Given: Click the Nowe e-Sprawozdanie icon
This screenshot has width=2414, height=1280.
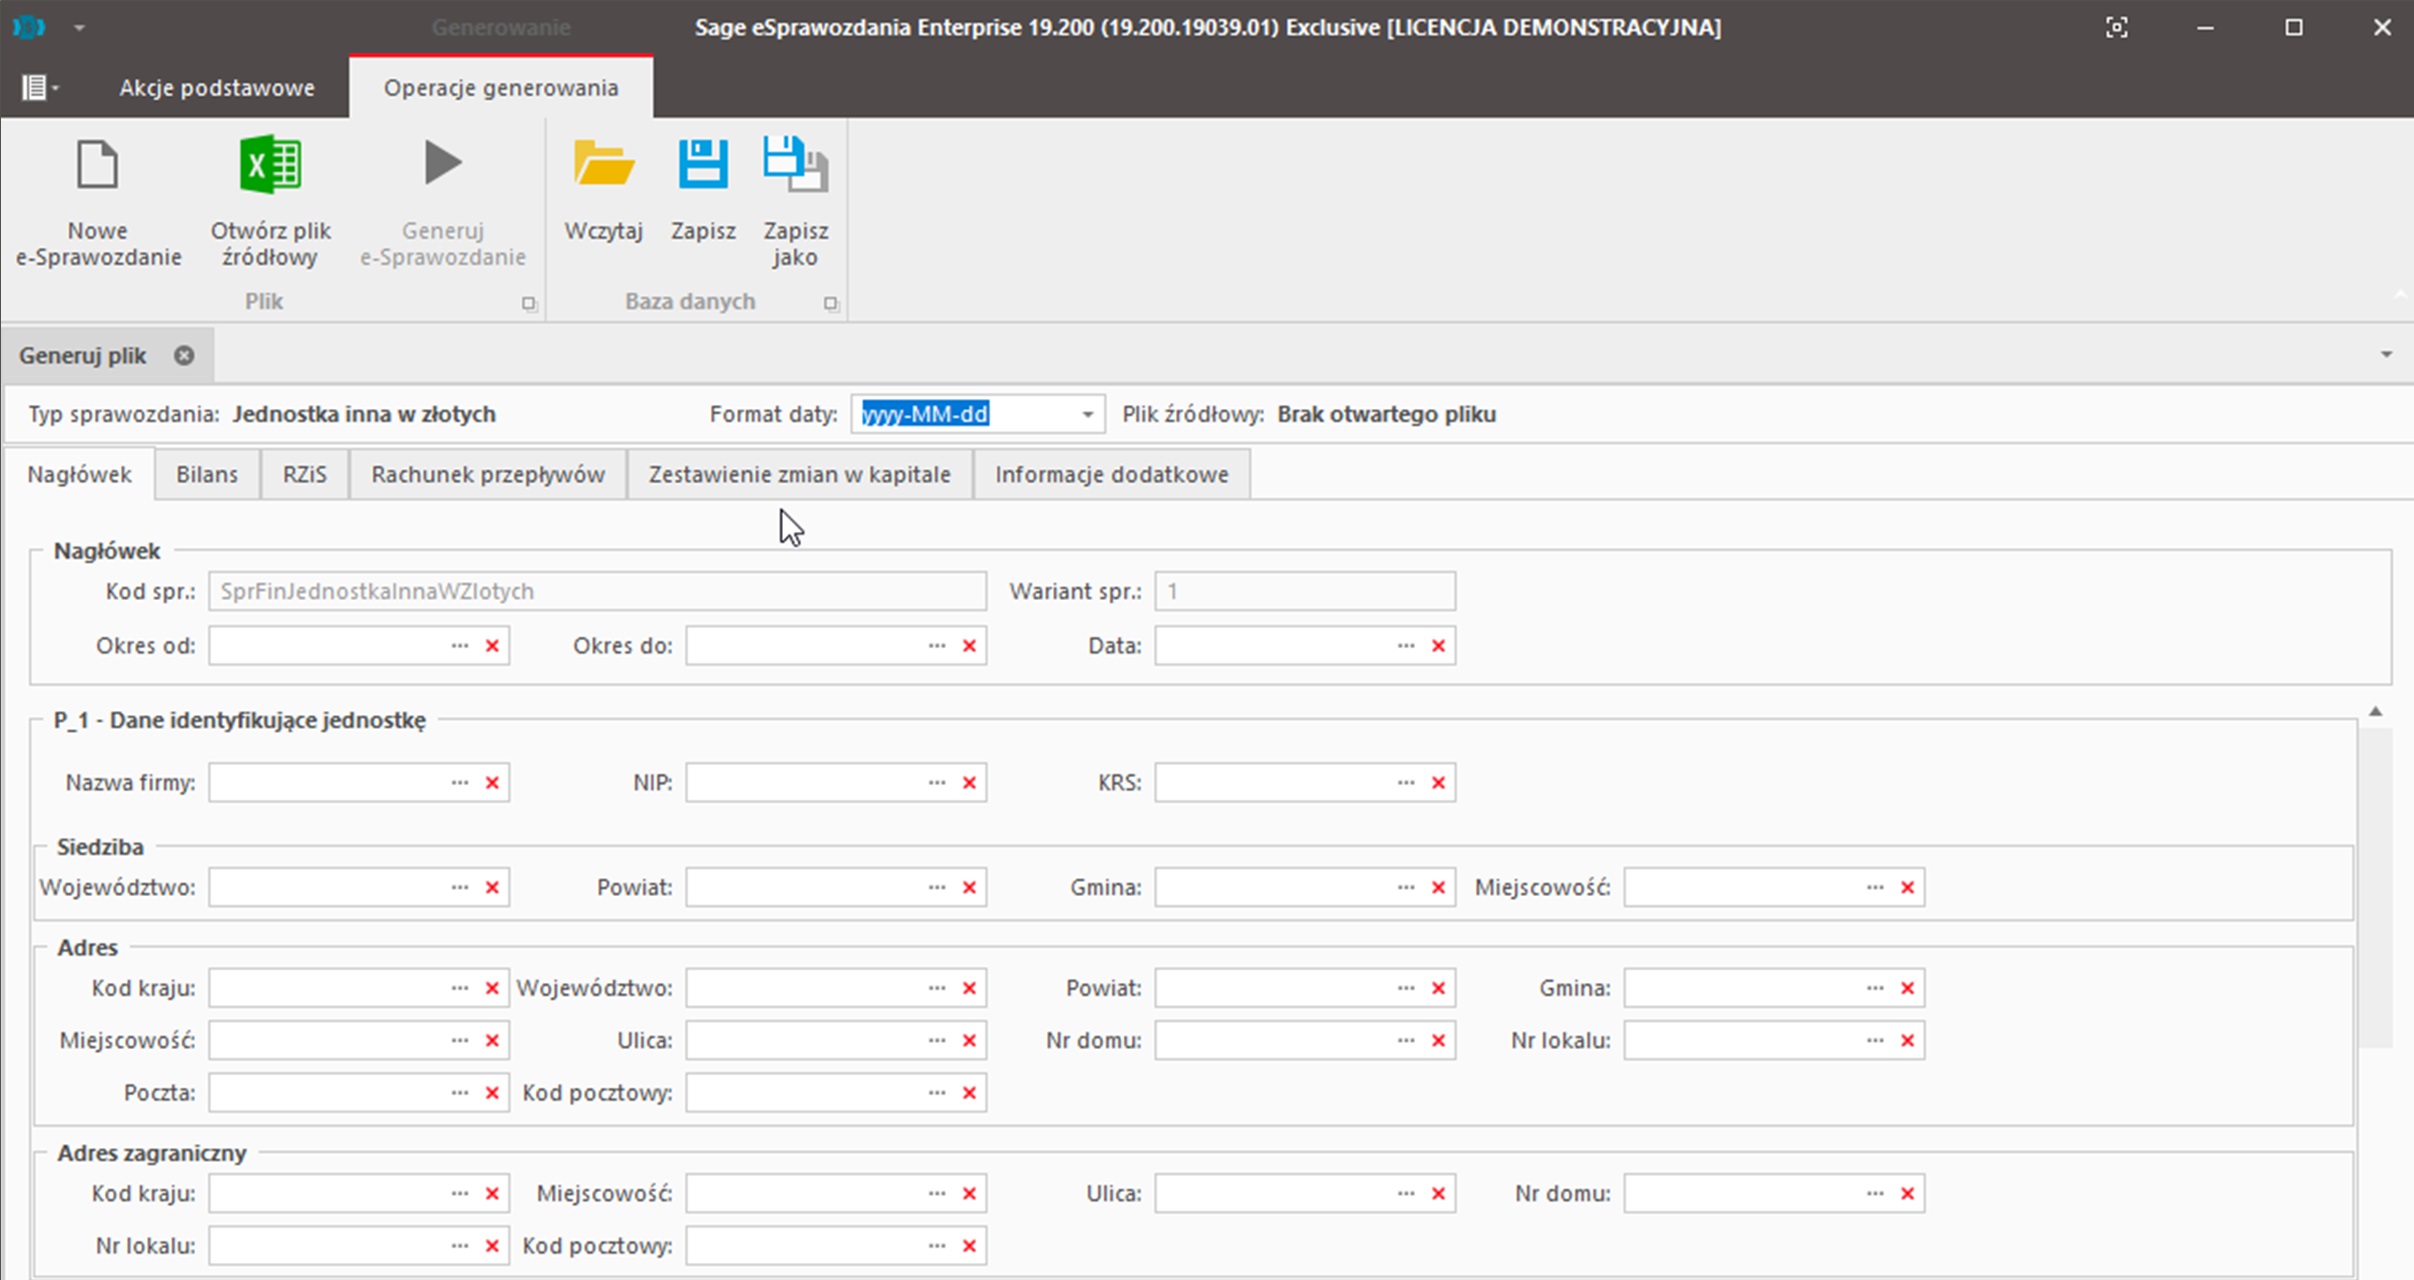Looking at the screenshot, I should tap(98, 165).
